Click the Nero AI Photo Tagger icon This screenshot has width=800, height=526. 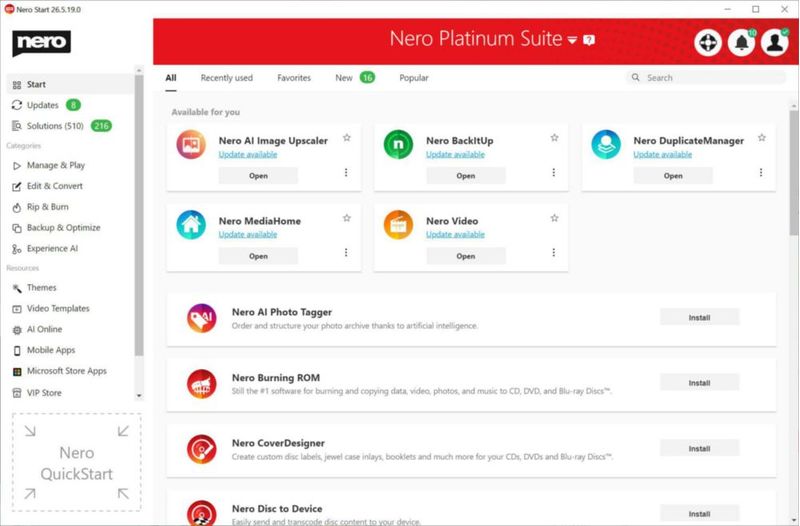(202, 318)
